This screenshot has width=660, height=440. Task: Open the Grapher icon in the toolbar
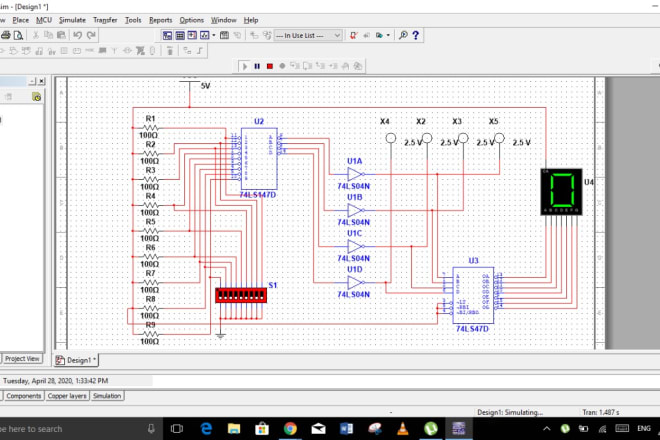click(x=205, y=35)
